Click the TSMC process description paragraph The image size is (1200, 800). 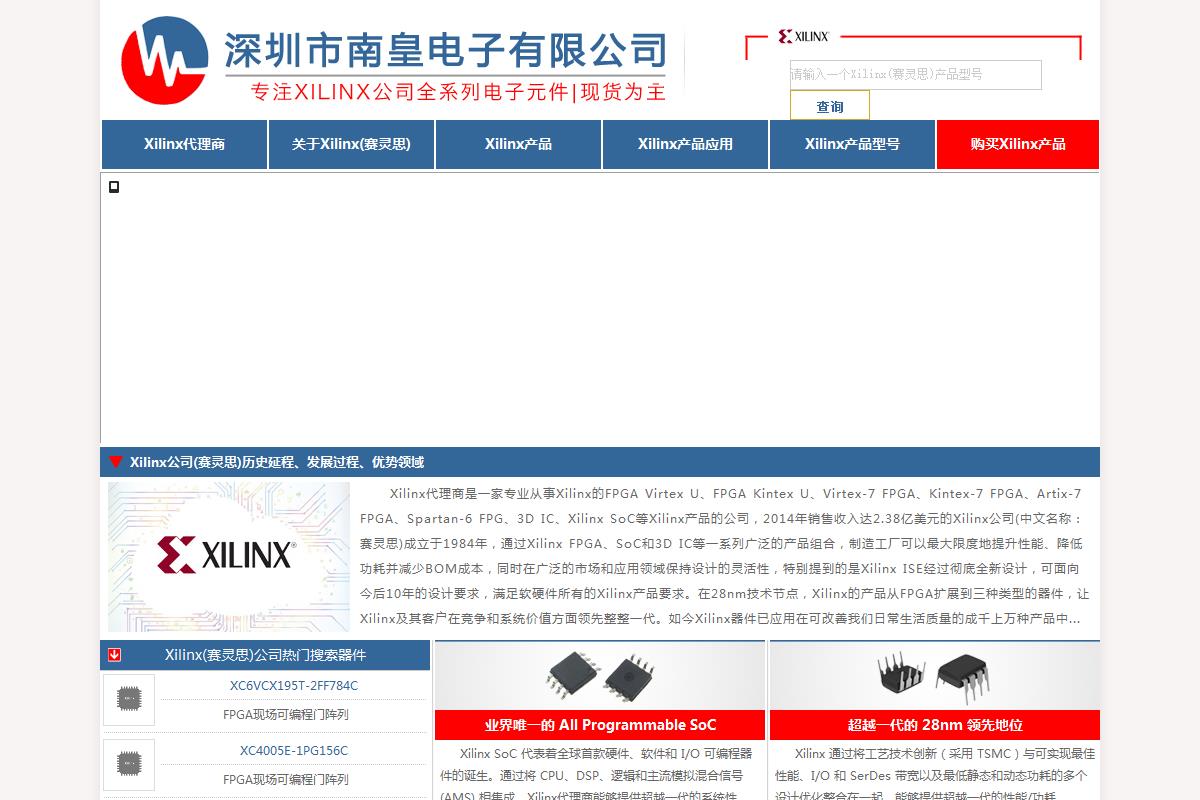click(x=935, y=775)
